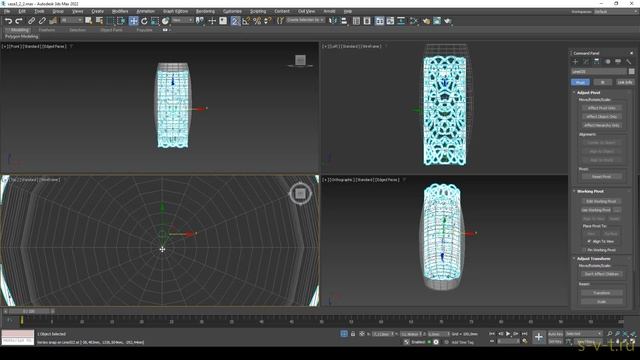The height and width of the screenshot is (360, 640).
Task: Open the Layer Explorer toggle icon
Action: 367,21
